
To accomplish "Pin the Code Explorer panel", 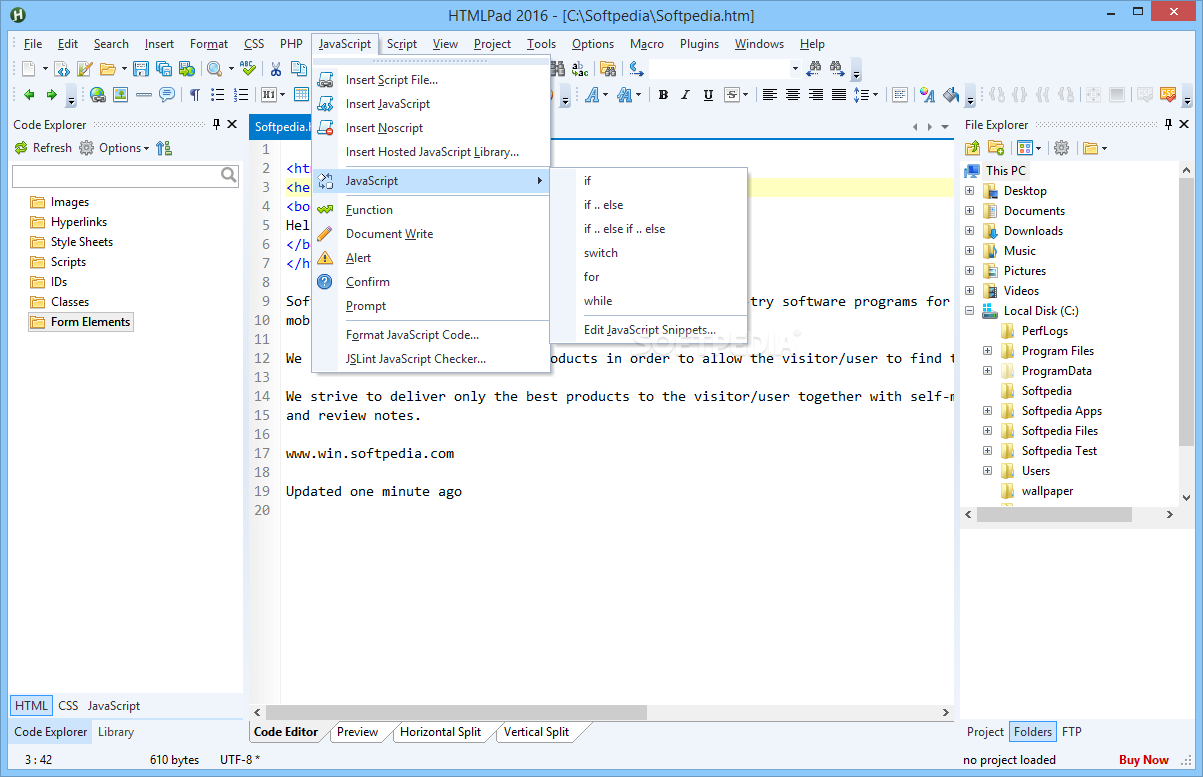I will (216, 124).
